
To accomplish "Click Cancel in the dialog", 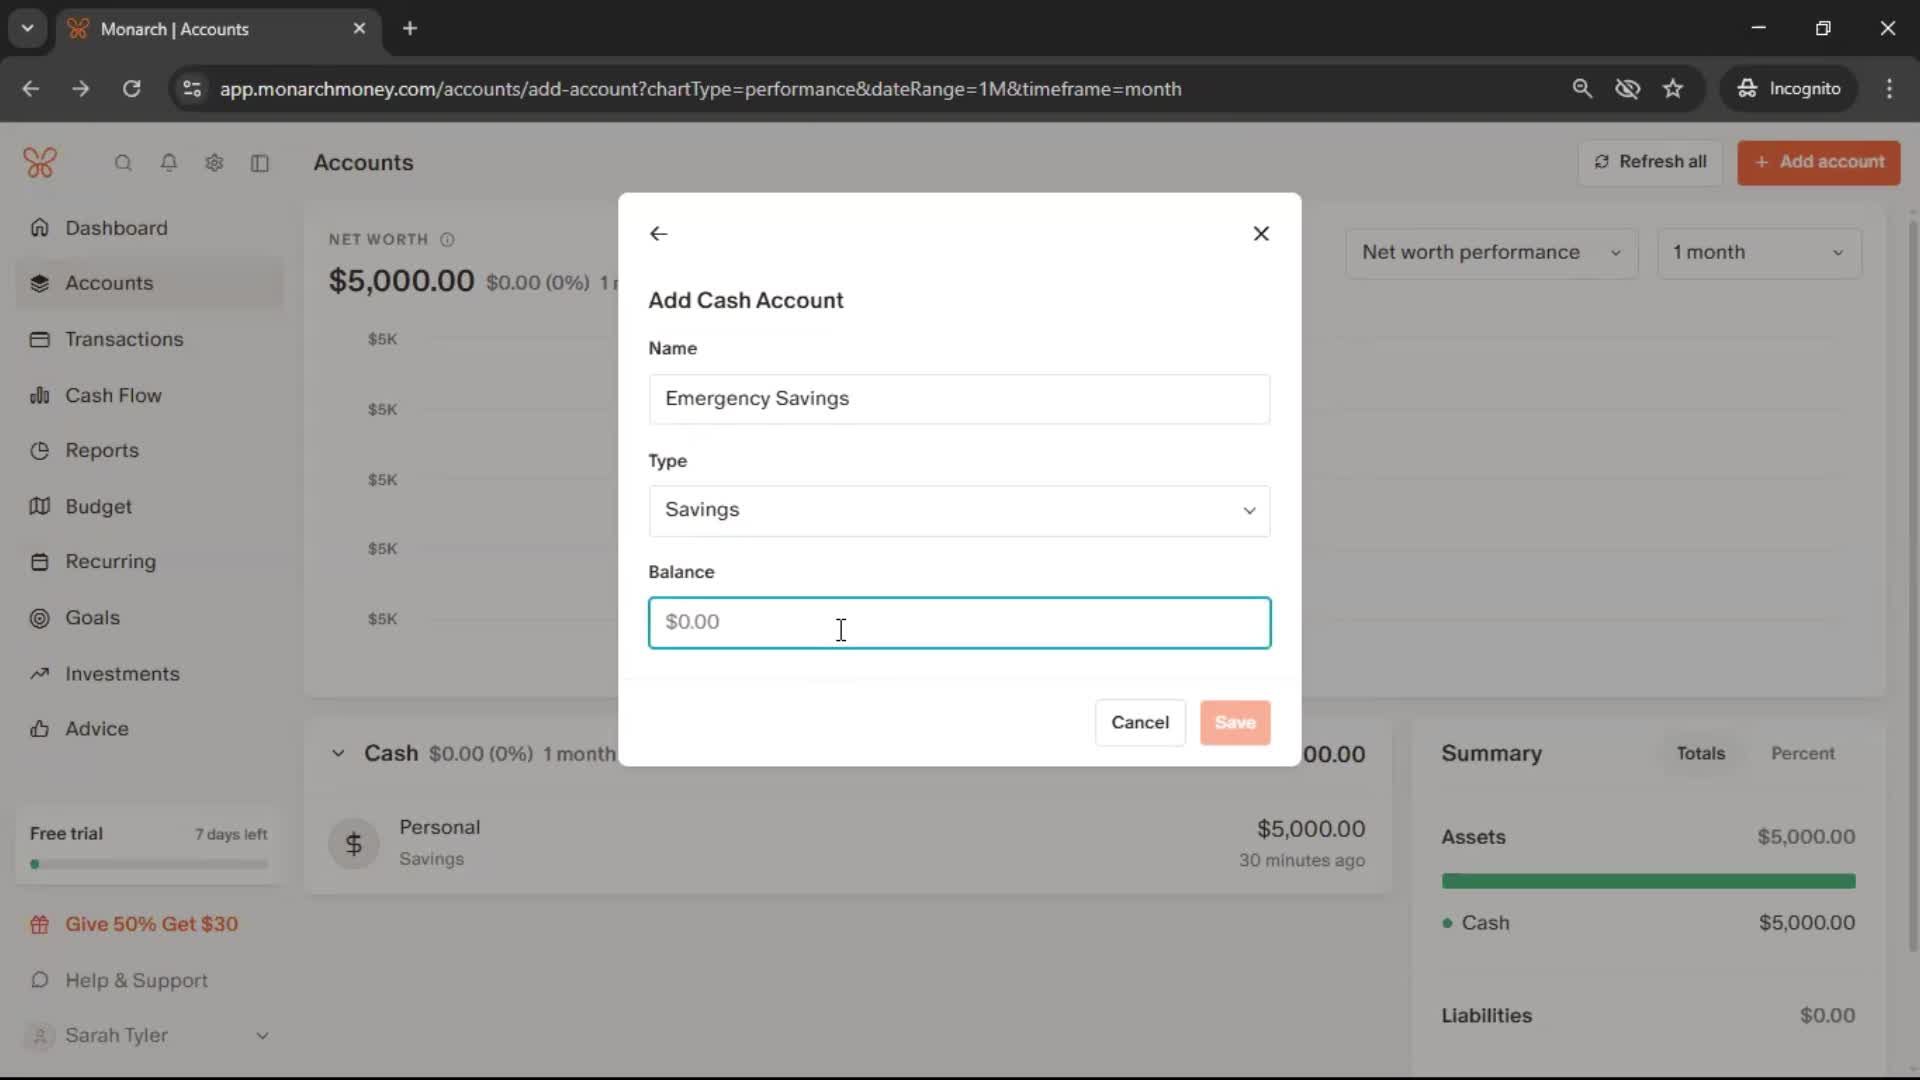I will (1139, 722).
